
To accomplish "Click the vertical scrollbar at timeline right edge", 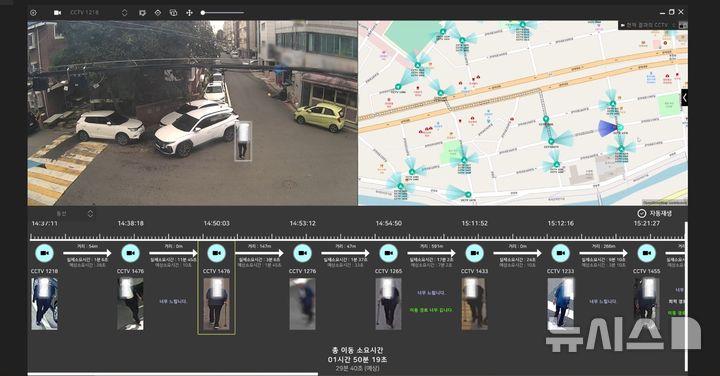I will click(686, 296).
